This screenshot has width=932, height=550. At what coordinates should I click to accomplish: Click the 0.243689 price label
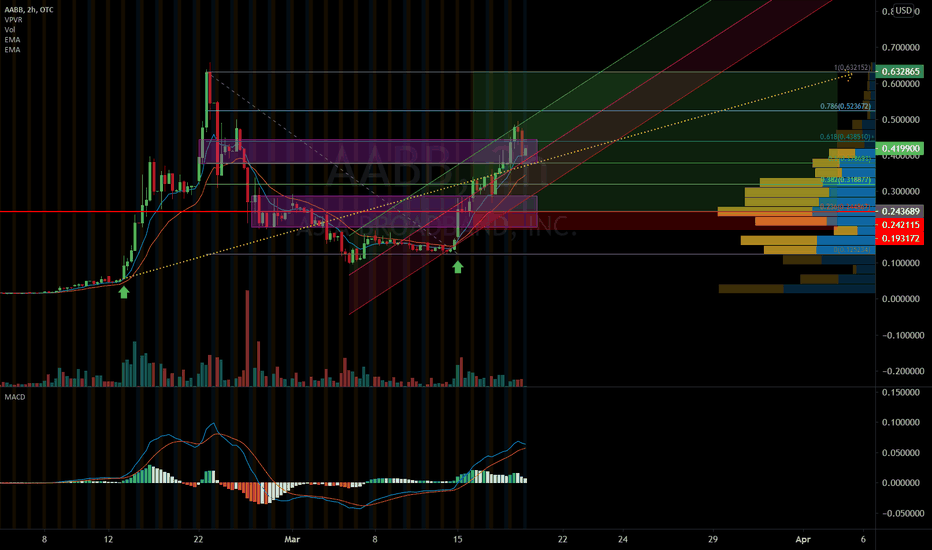tap(900, 212)
